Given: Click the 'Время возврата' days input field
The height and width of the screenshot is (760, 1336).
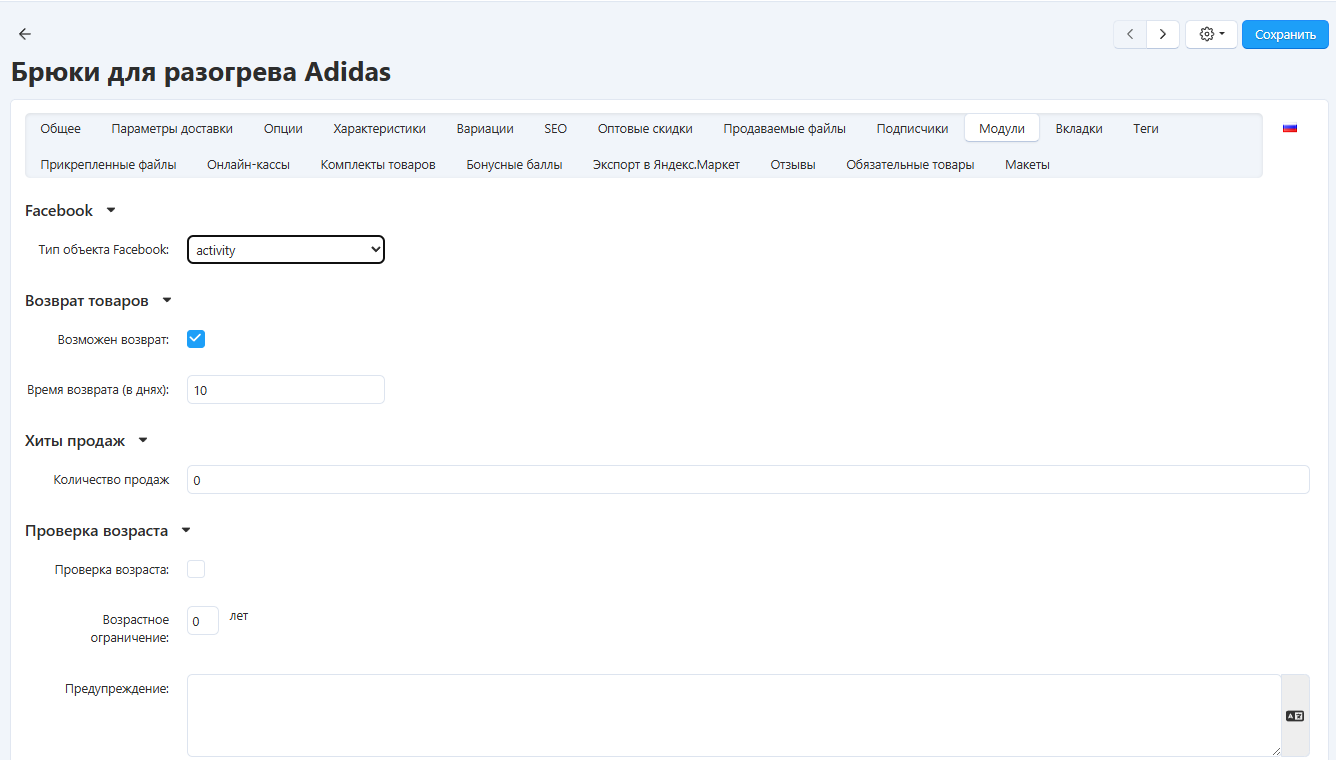Looking at the screenshot, I should (286, 390).
